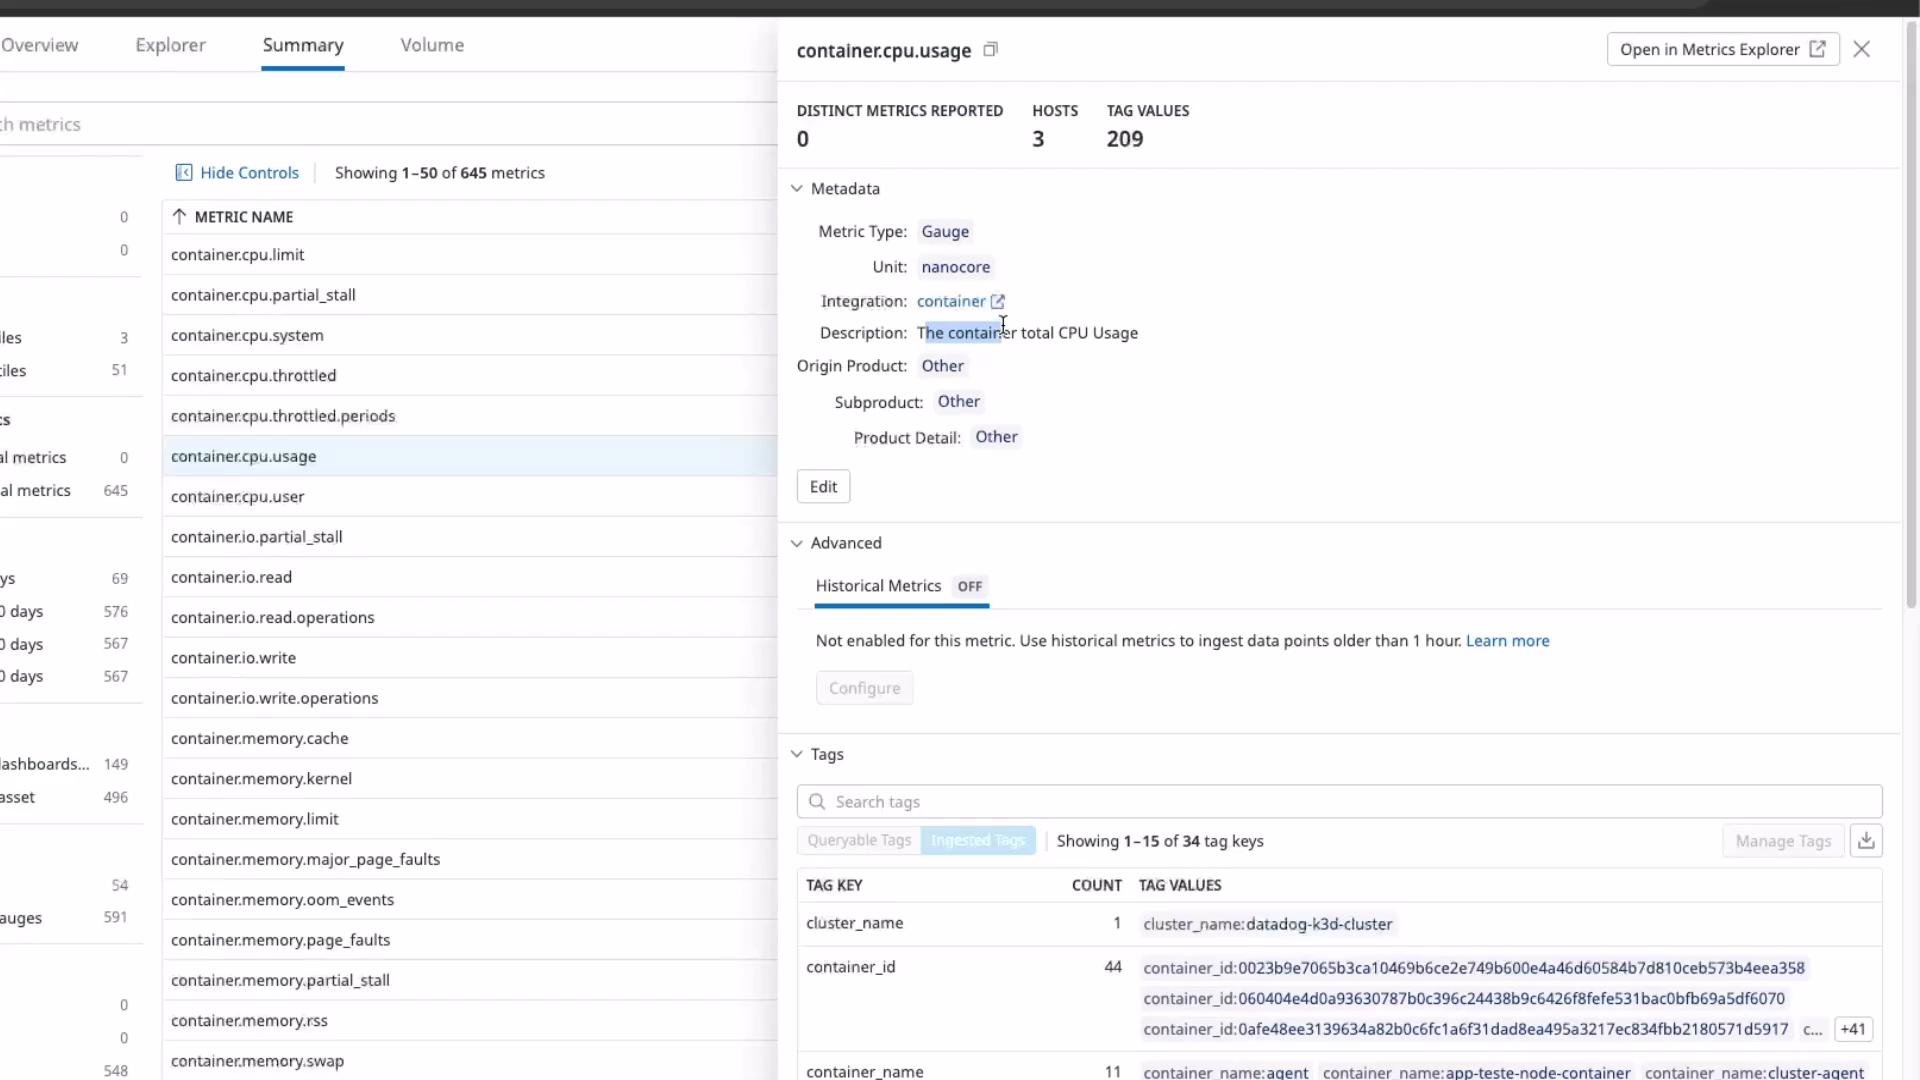Select the Summary tab
1920x1080 pixels.
pos(303,45)
